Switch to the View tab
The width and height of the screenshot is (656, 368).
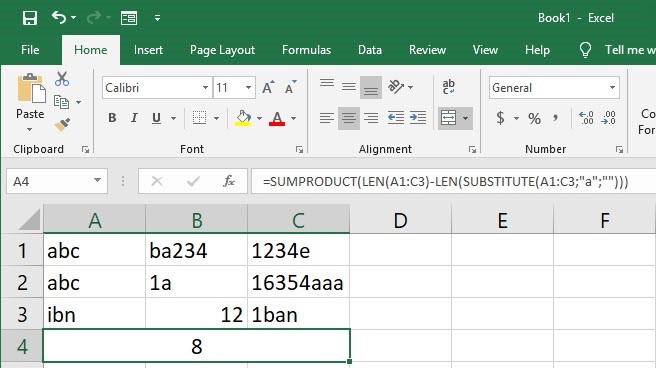[485, 50]
